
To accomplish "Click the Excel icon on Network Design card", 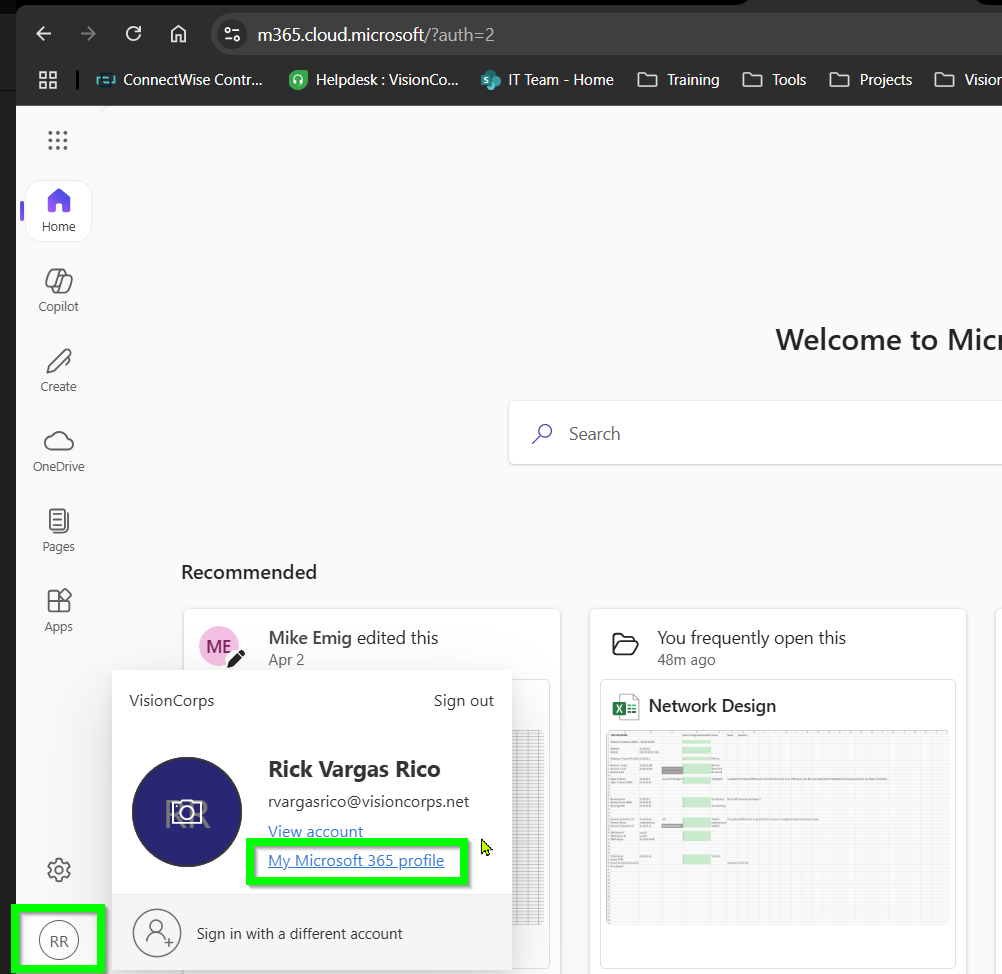I will pyautogui.click(x=625, y=706).
